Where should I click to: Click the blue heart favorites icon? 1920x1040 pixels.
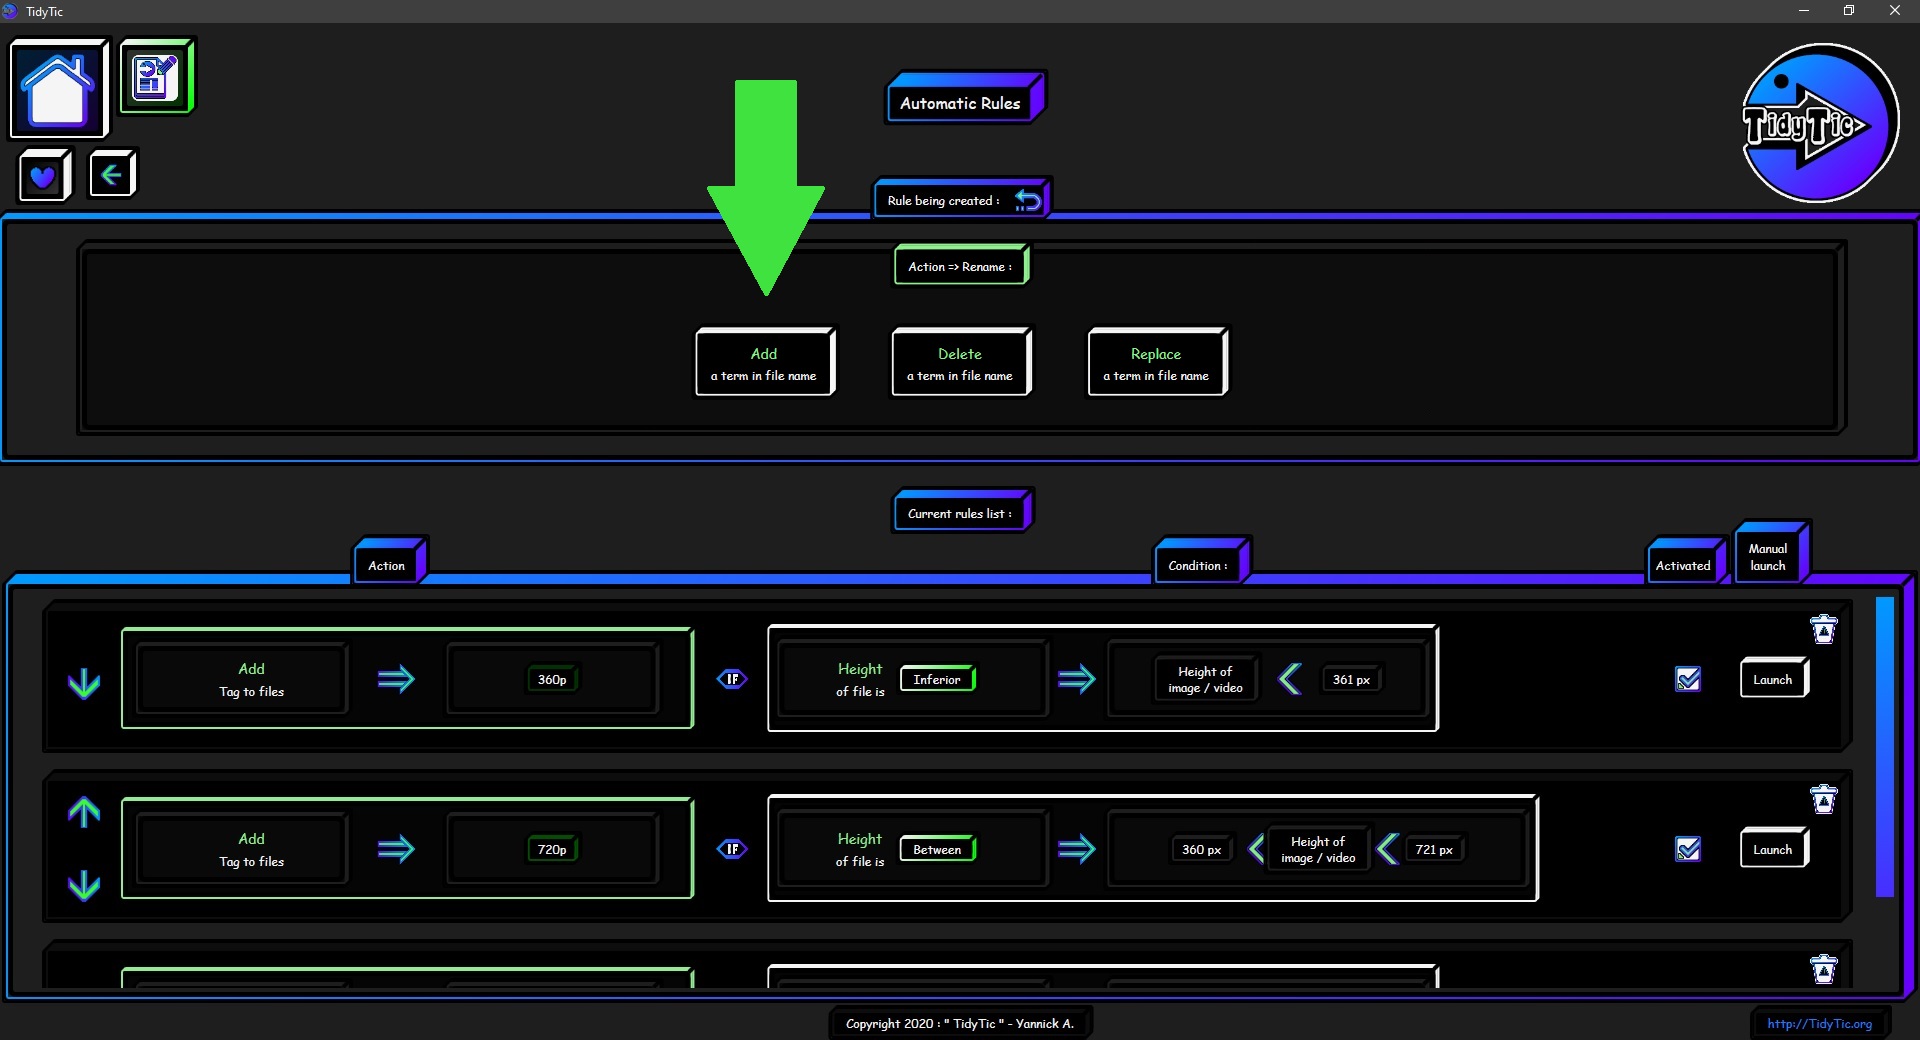click(x=43, y=177)
